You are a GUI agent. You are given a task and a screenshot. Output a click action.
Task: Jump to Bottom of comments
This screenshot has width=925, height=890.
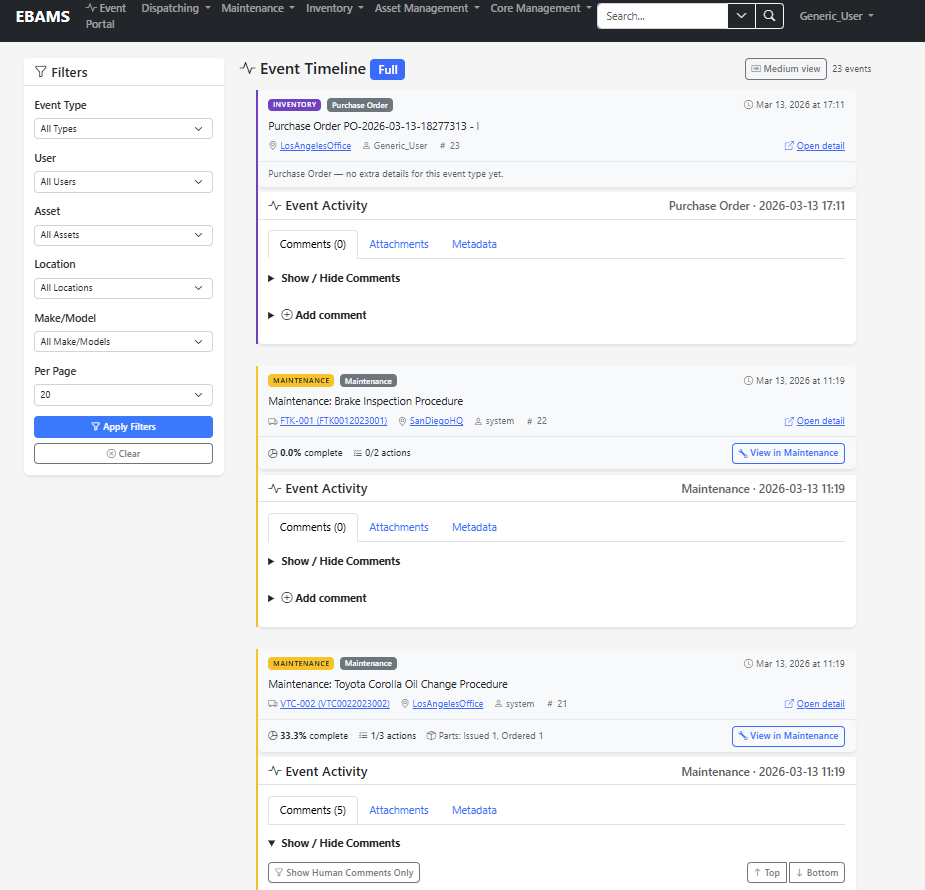(x=816, y=872)
